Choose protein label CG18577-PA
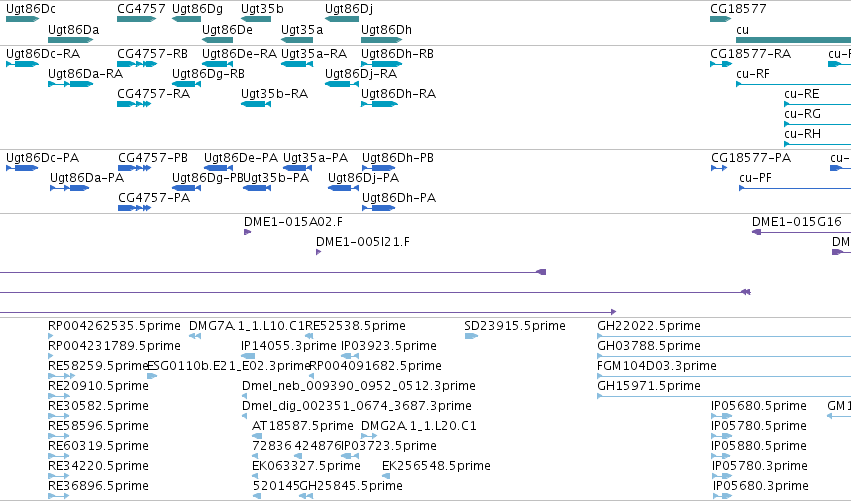The height and width of the screenshot is (501, 851). tap(751, 158)
